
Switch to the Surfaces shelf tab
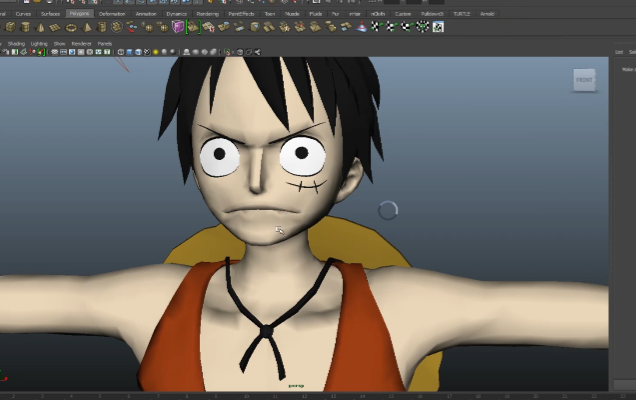coord(49,14)
